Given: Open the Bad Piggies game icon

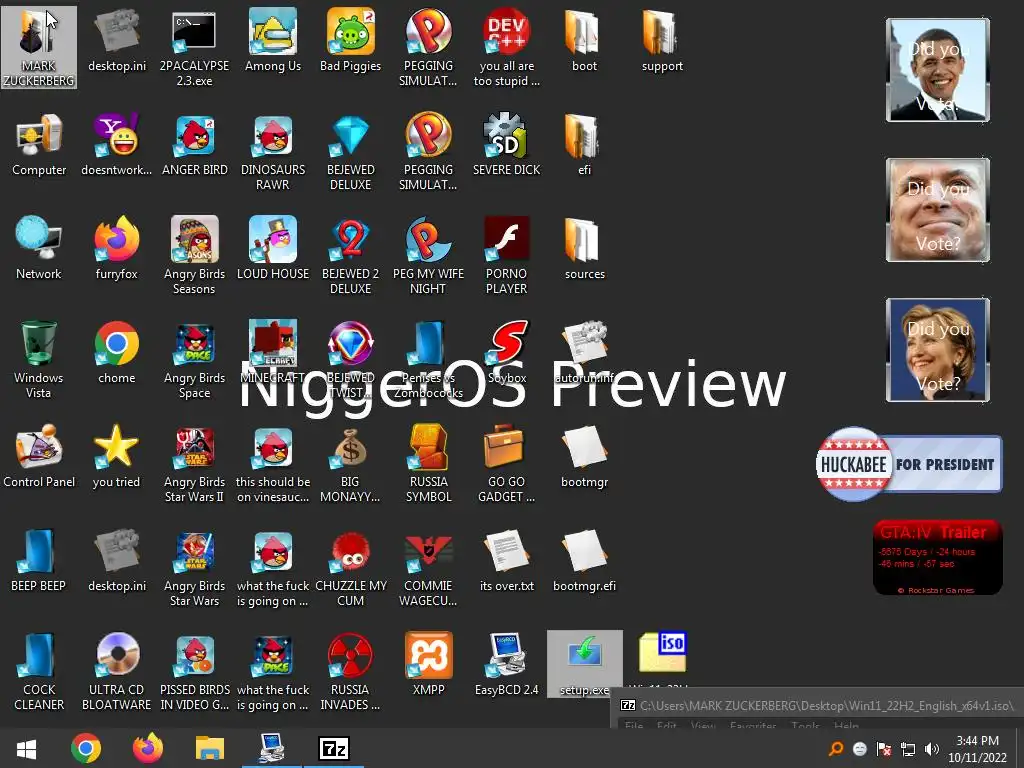Looking at the screenshot, I should point(351,39).
